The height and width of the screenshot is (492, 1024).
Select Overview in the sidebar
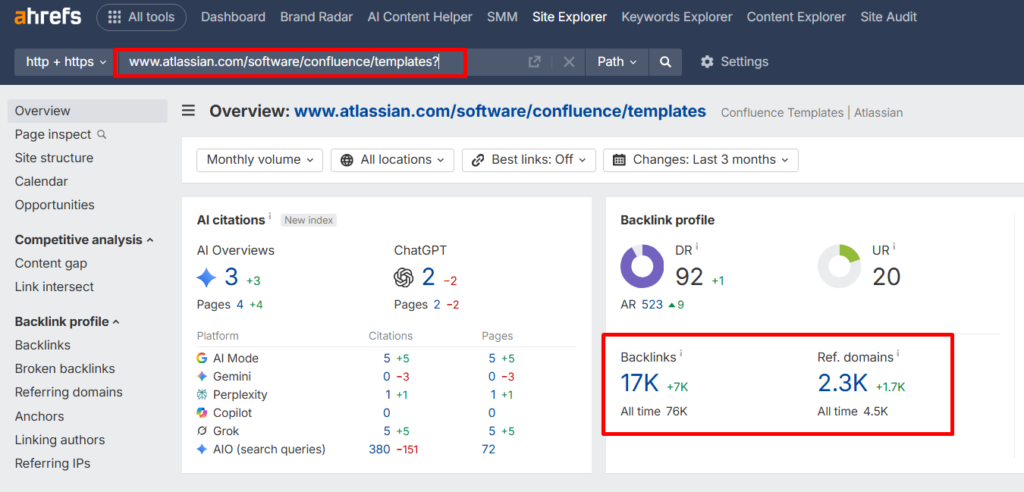pos(88,111)
